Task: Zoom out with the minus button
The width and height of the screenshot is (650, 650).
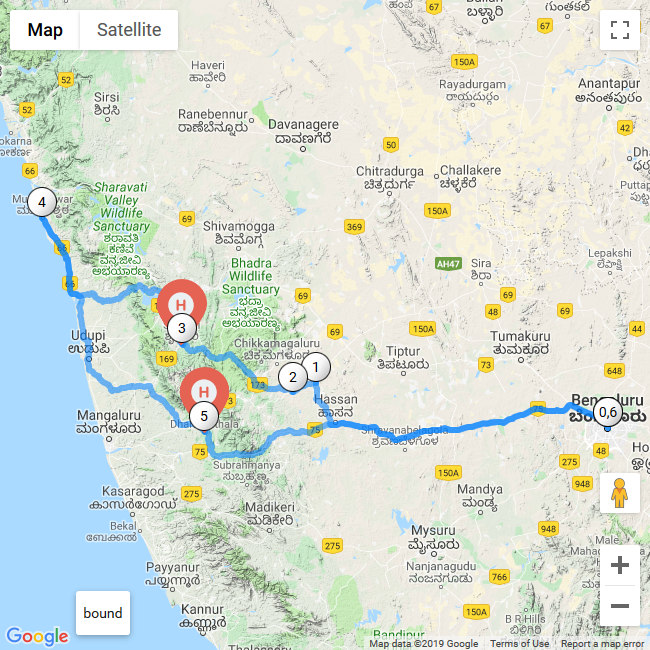Action: coord(620,606)
